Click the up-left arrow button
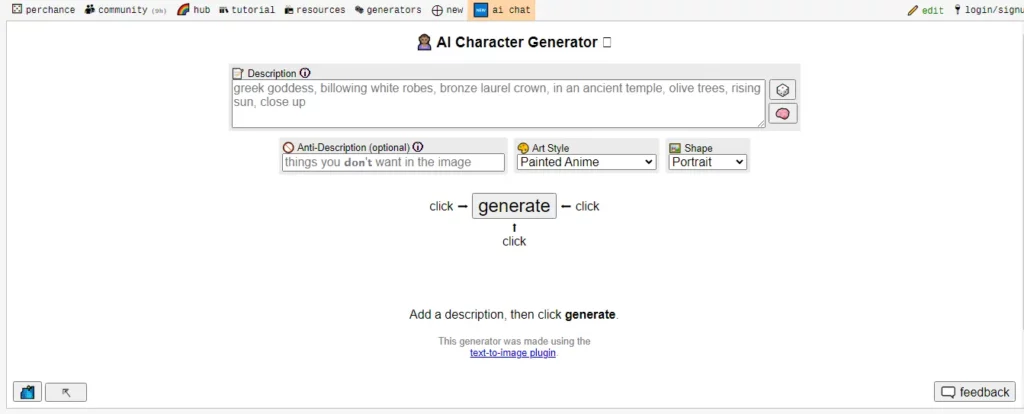 65,392
